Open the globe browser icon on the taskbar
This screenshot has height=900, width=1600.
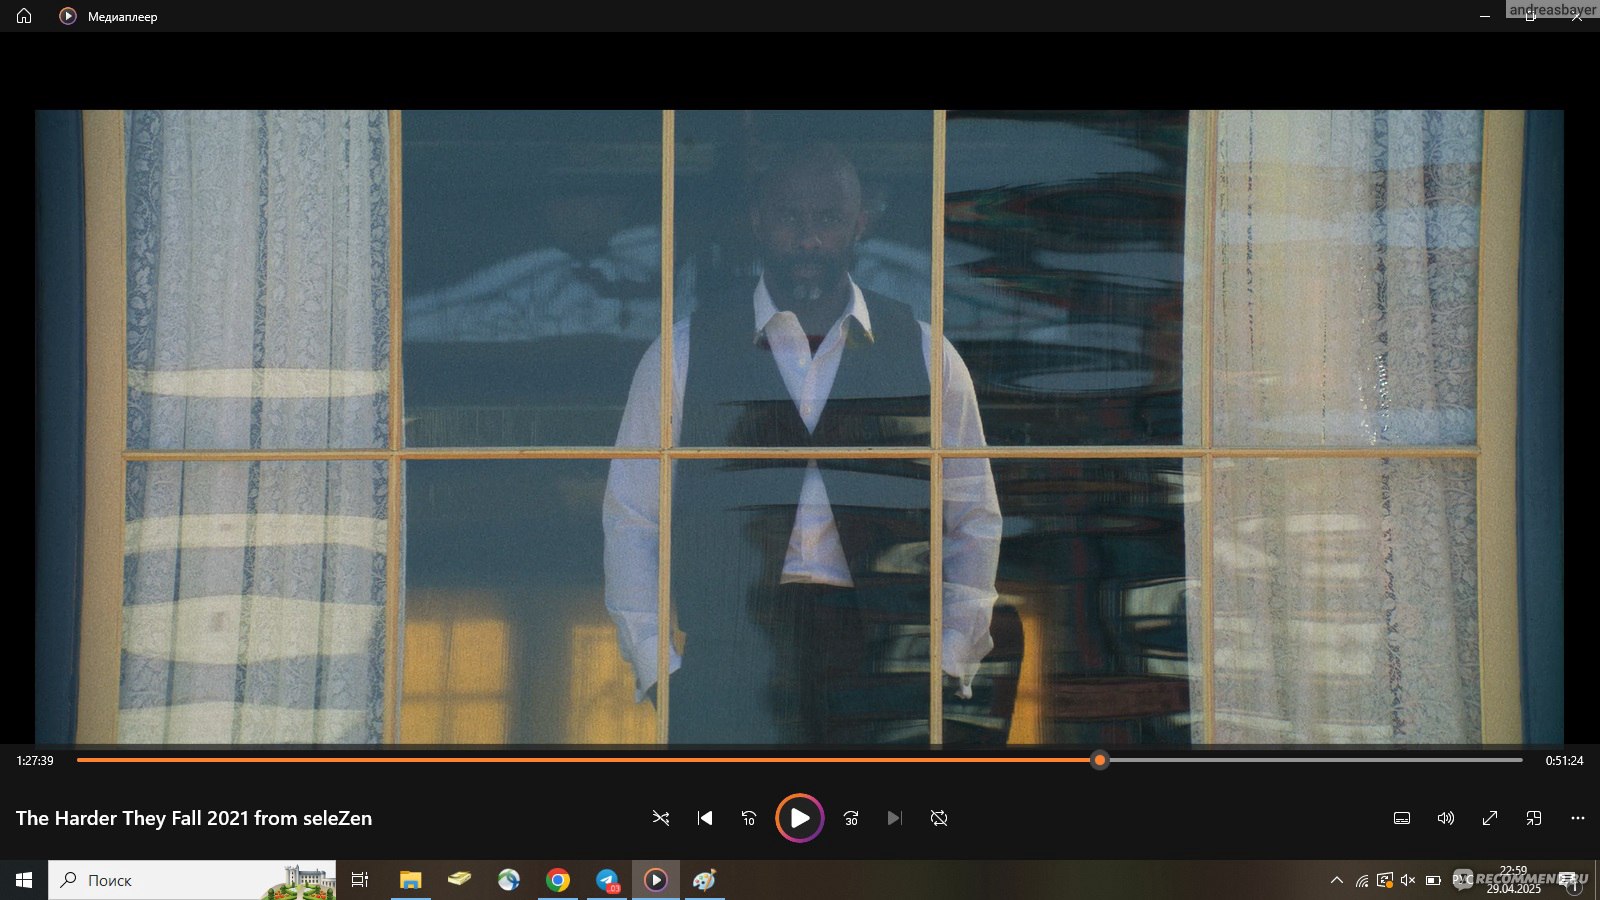pos(509,880)
